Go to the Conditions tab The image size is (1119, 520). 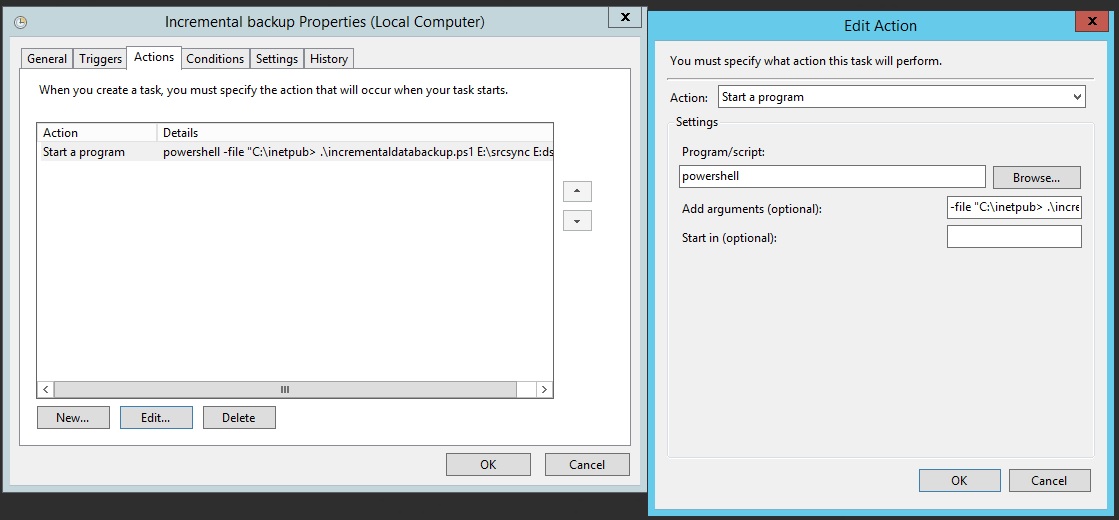coord(215,59)
